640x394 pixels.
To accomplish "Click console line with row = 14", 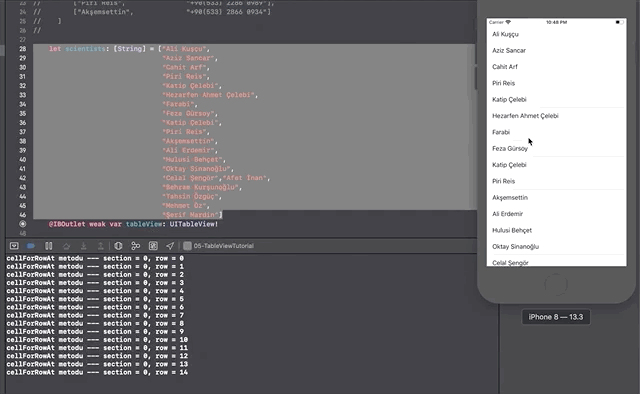I will click(97, 372).
